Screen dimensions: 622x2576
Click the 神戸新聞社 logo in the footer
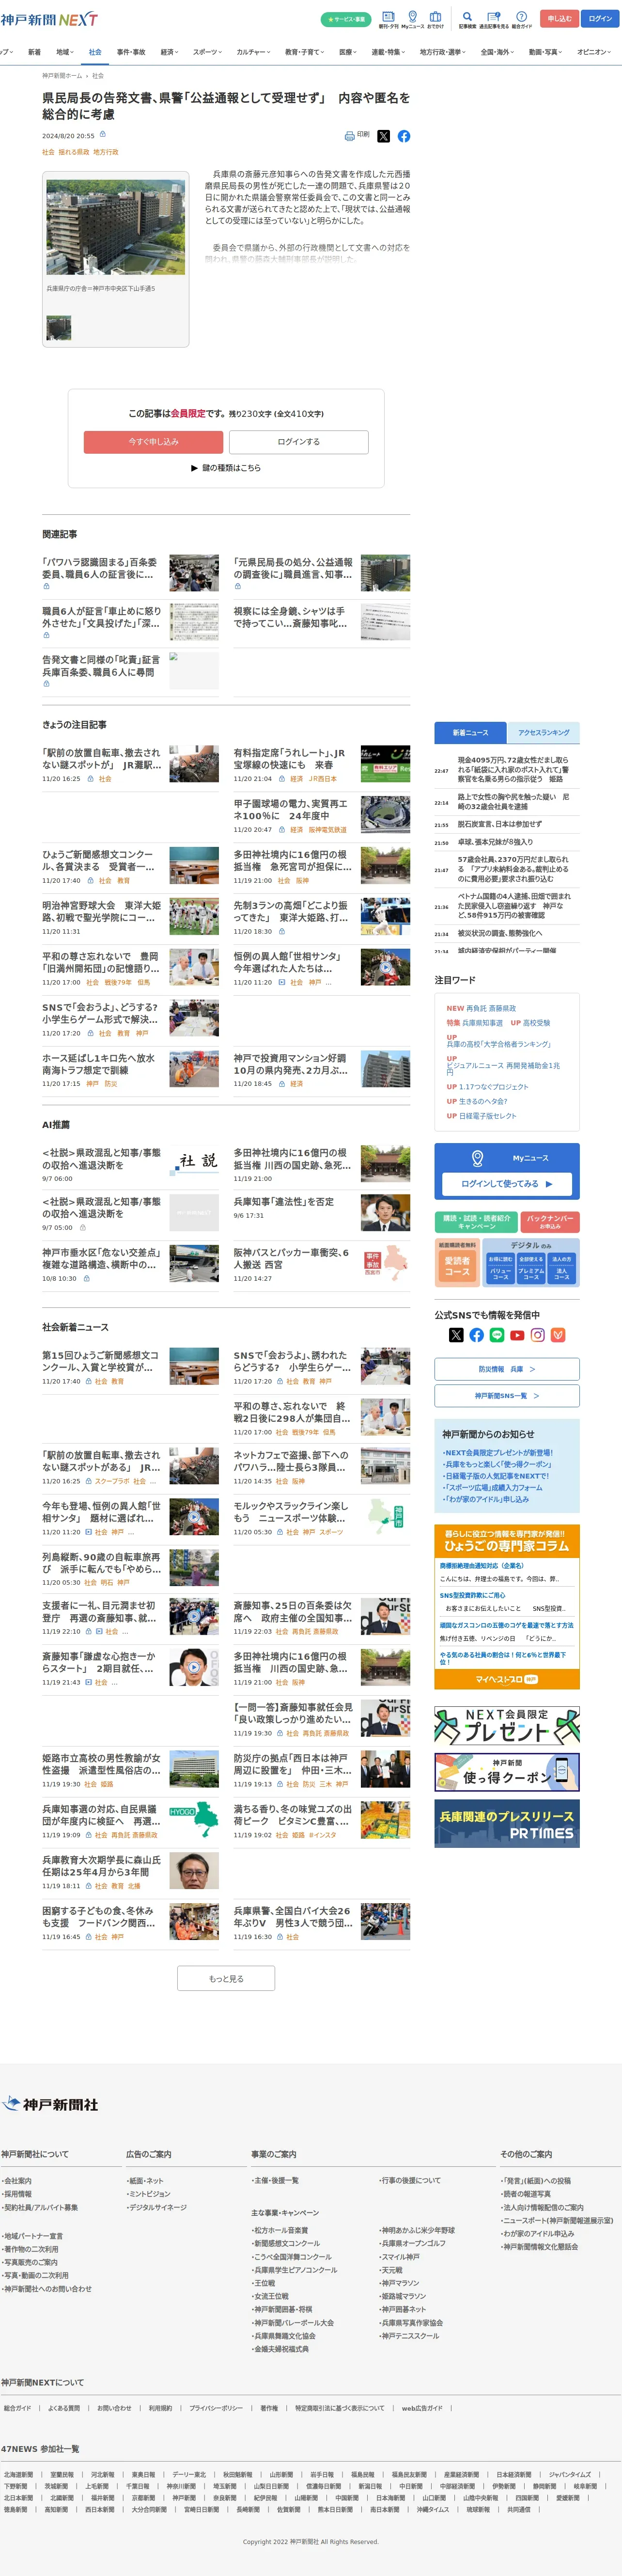[50, 2104]
